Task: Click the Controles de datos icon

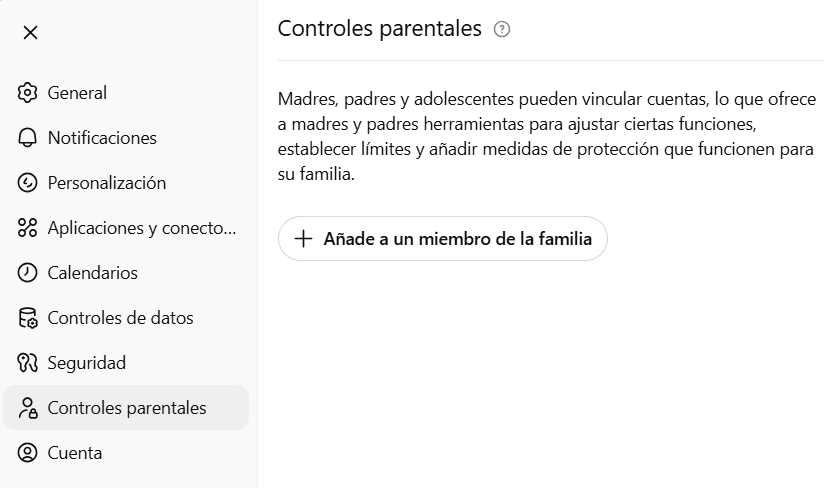Action: point(28,318)
